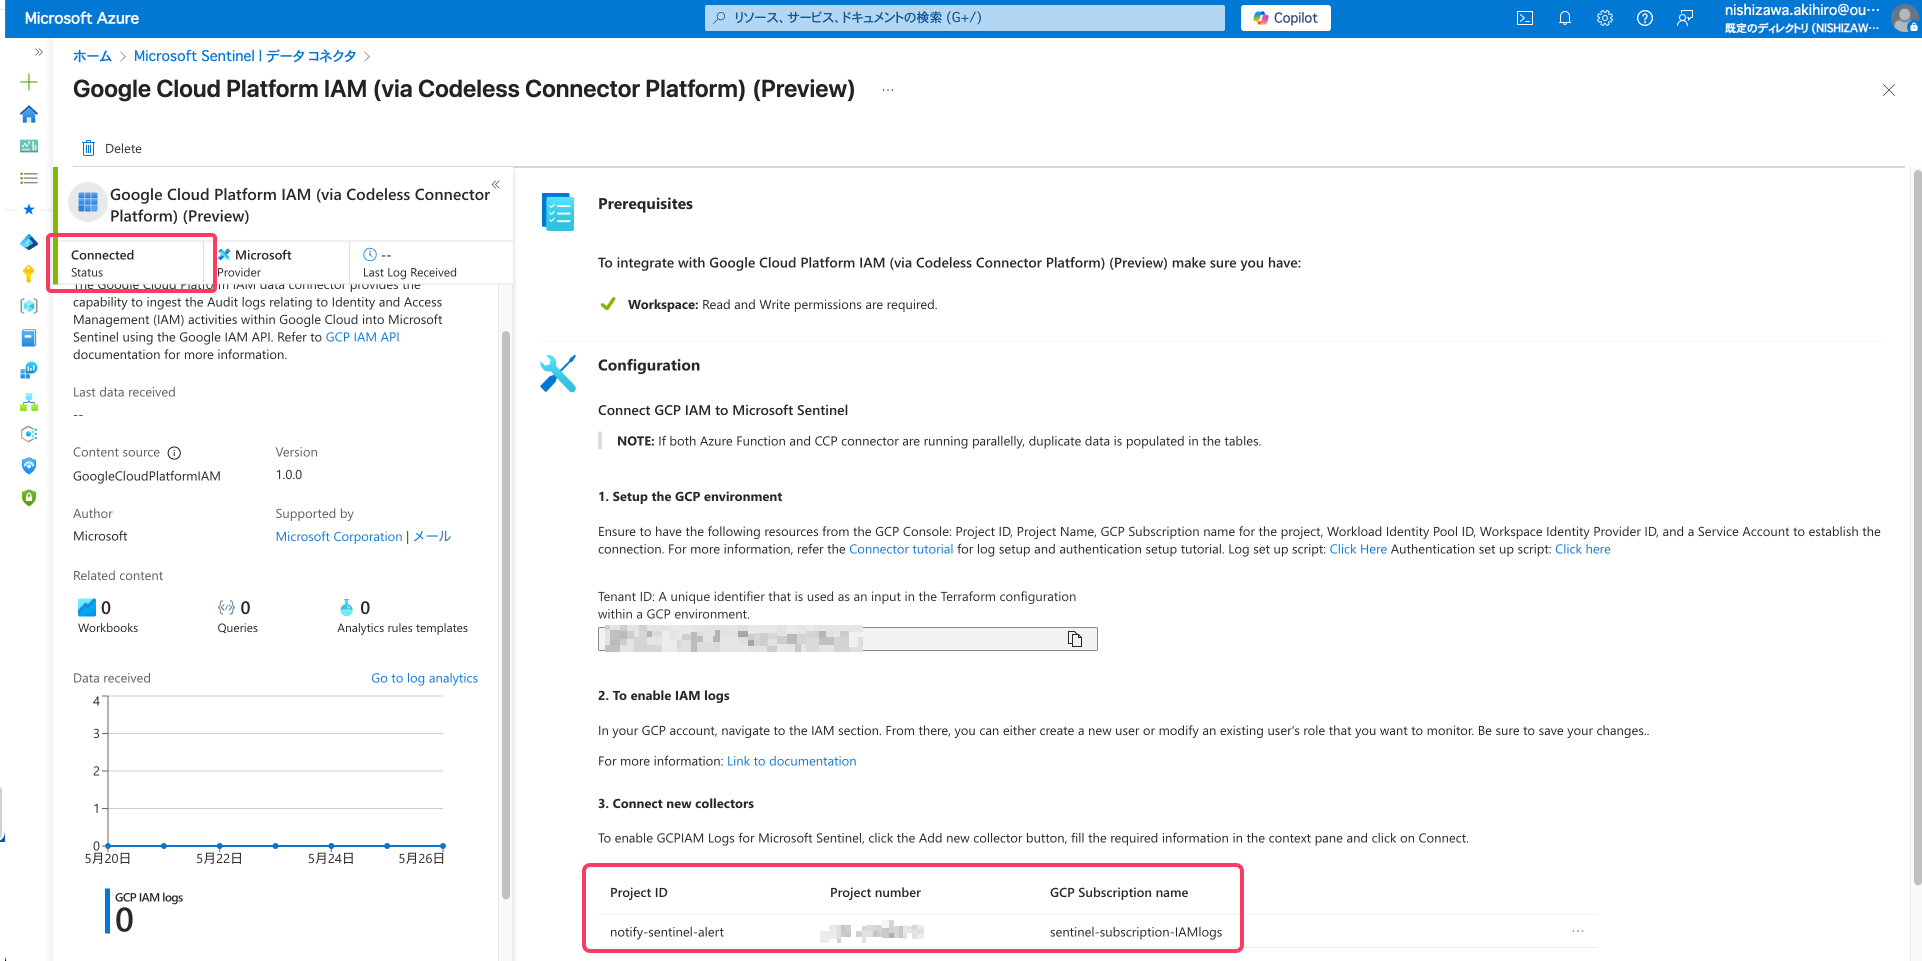Open the authentication script Click here link

coord(1582,549)
